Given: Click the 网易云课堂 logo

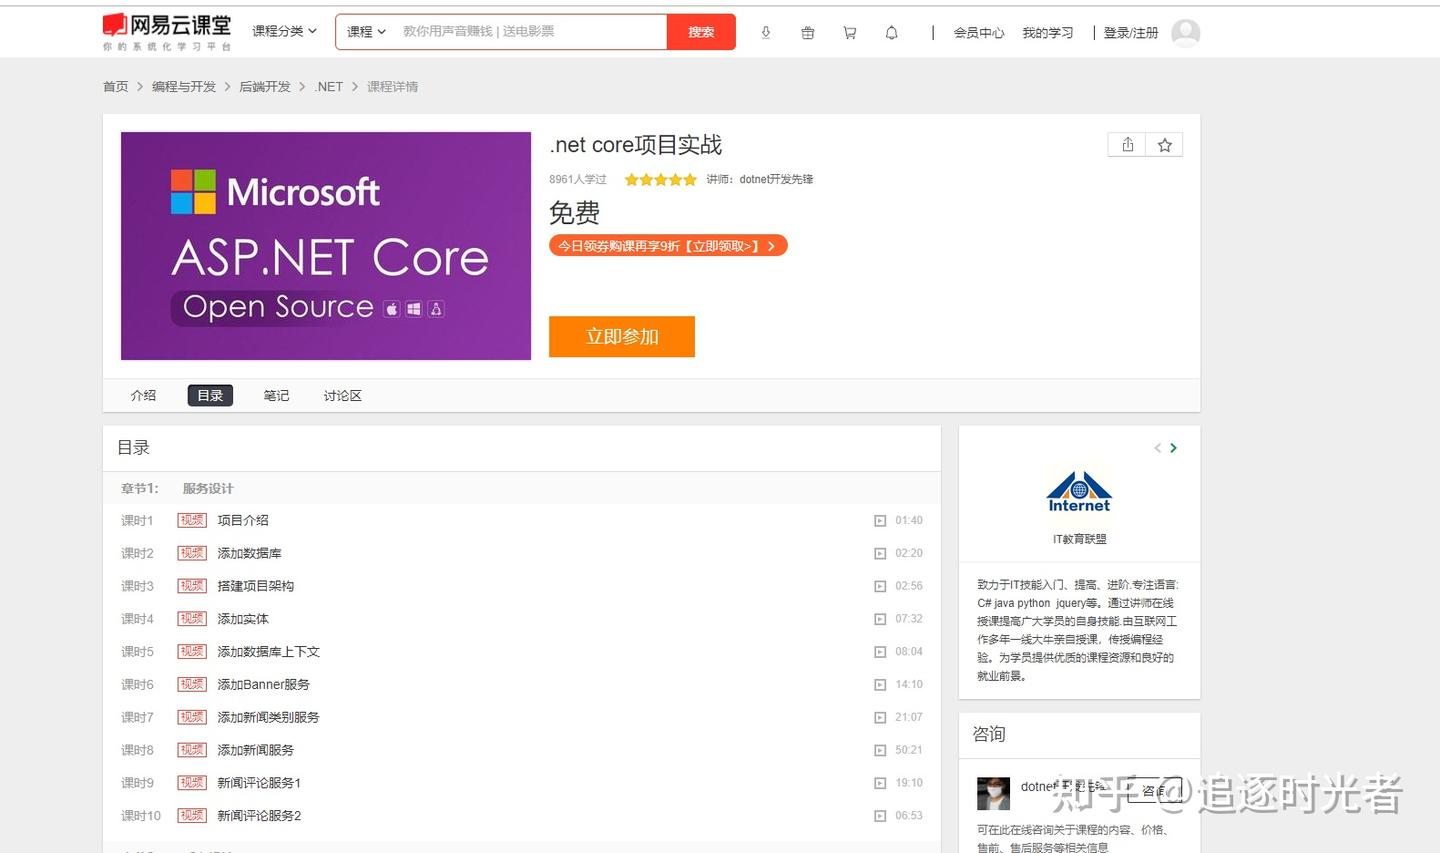Looking at the screenshot, I should (x=166, y=30).
